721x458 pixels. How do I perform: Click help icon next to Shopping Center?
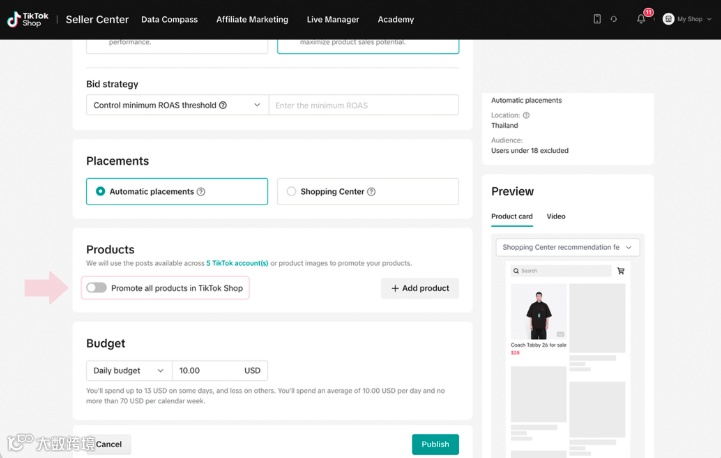[372, 192]
